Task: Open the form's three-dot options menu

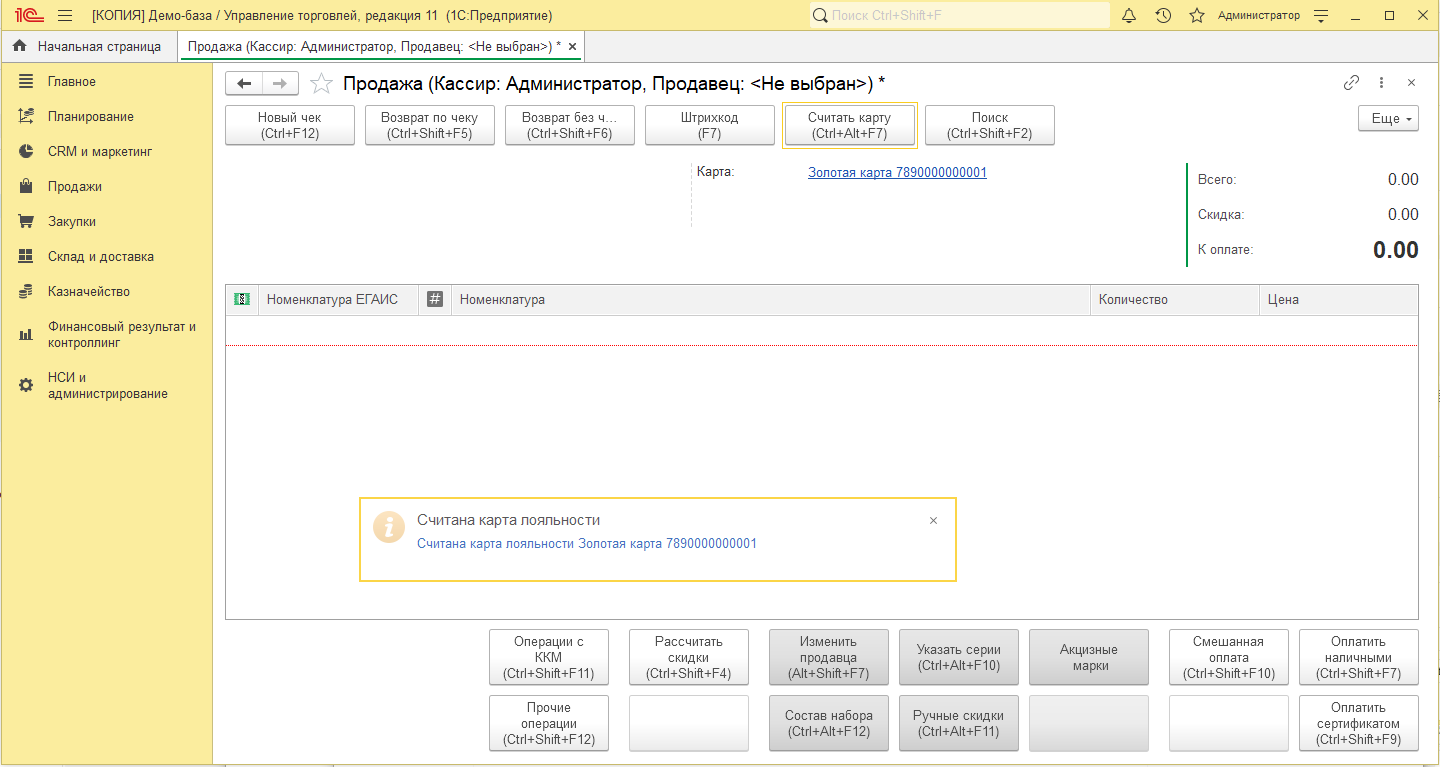Action: tap(1381, 83)
